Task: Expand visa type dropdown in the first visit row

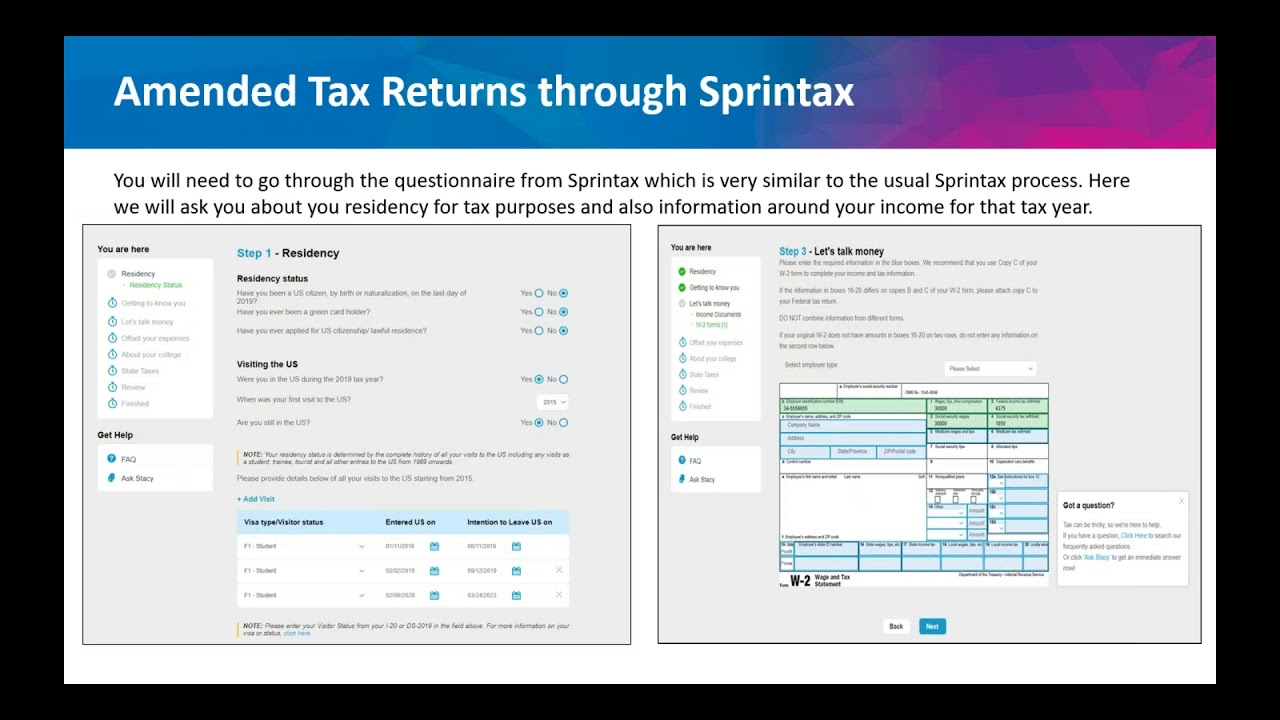Action: click(x=362, y=546)
